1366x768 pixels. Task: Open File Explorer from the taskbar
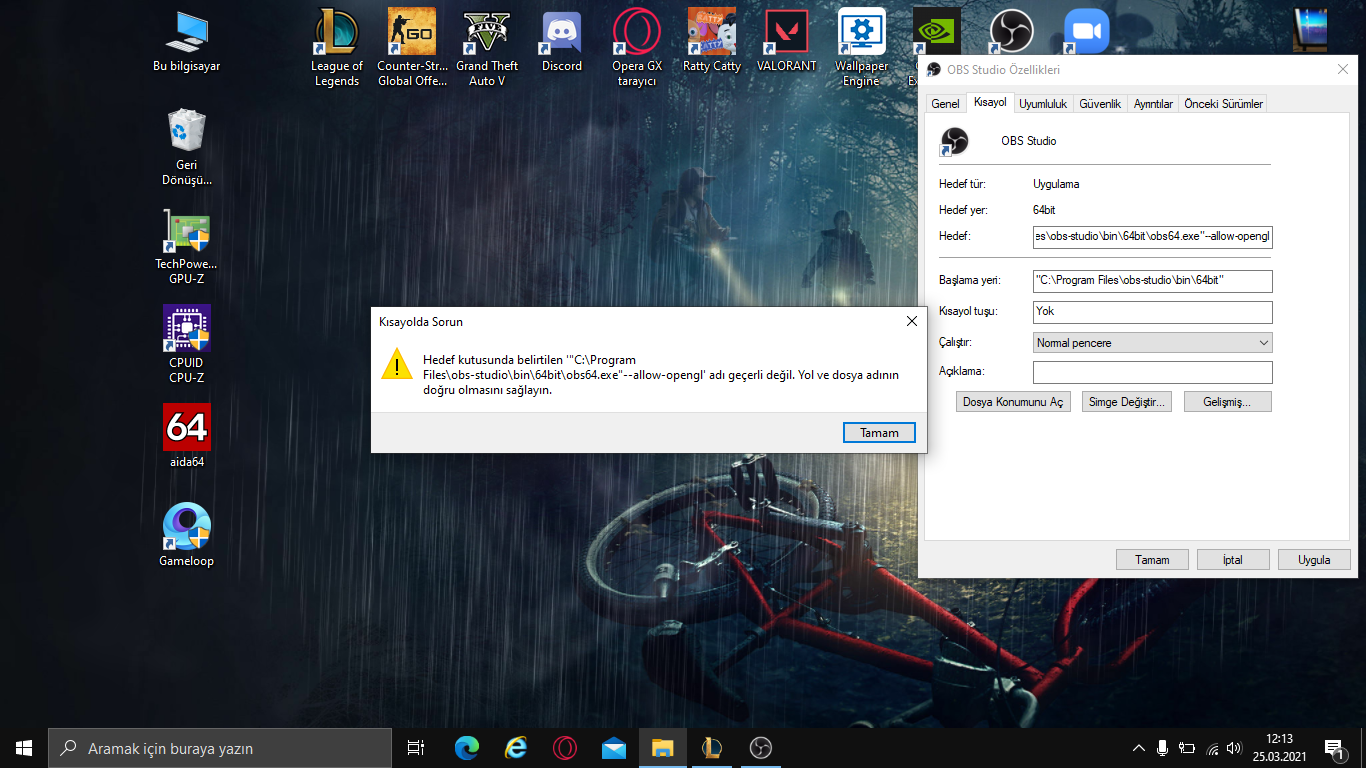pos(663,748)
